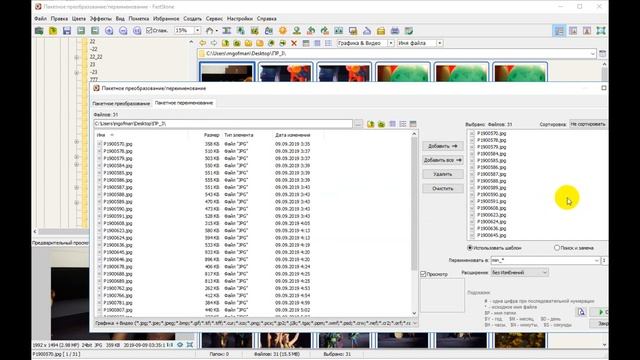Click the fit-to-window icon in status bar
The height and width of the screenshot is (360, 640).
coord(190,345)
